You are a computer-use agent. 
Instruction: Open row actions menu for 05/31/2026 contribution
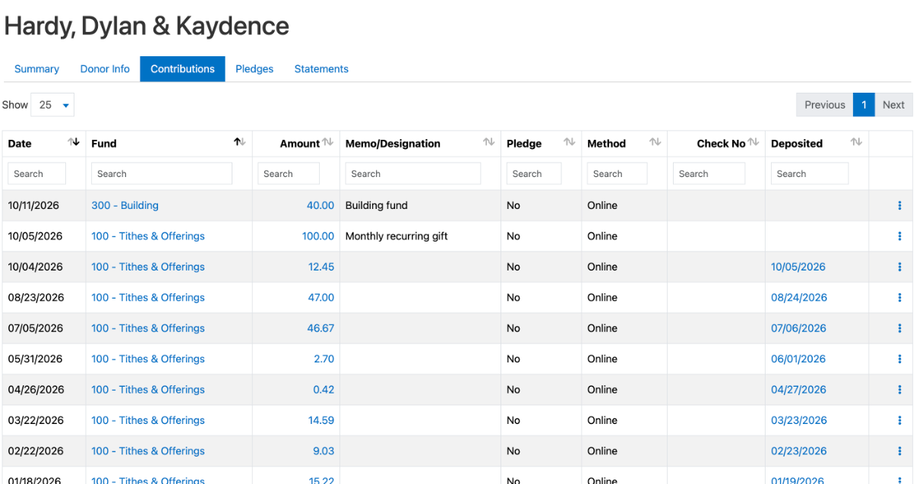coord(899,359)
